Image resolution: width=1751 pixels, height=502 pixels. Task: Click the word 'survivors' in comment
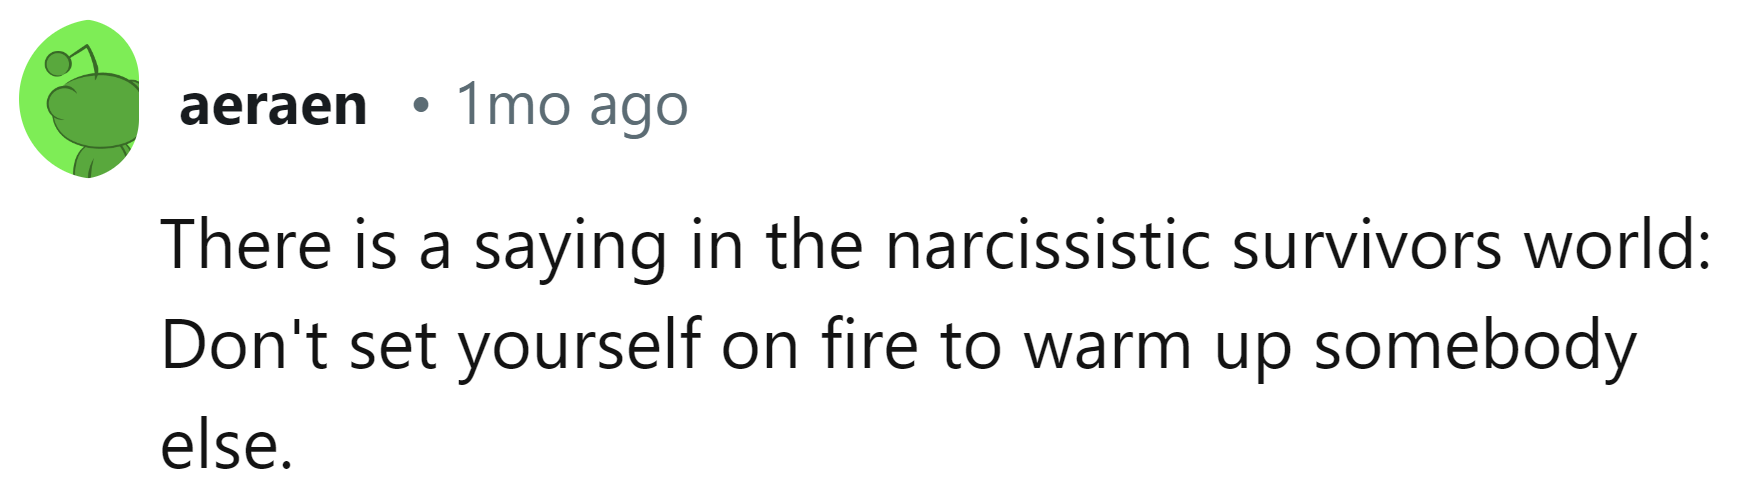tap(1366, 245)
